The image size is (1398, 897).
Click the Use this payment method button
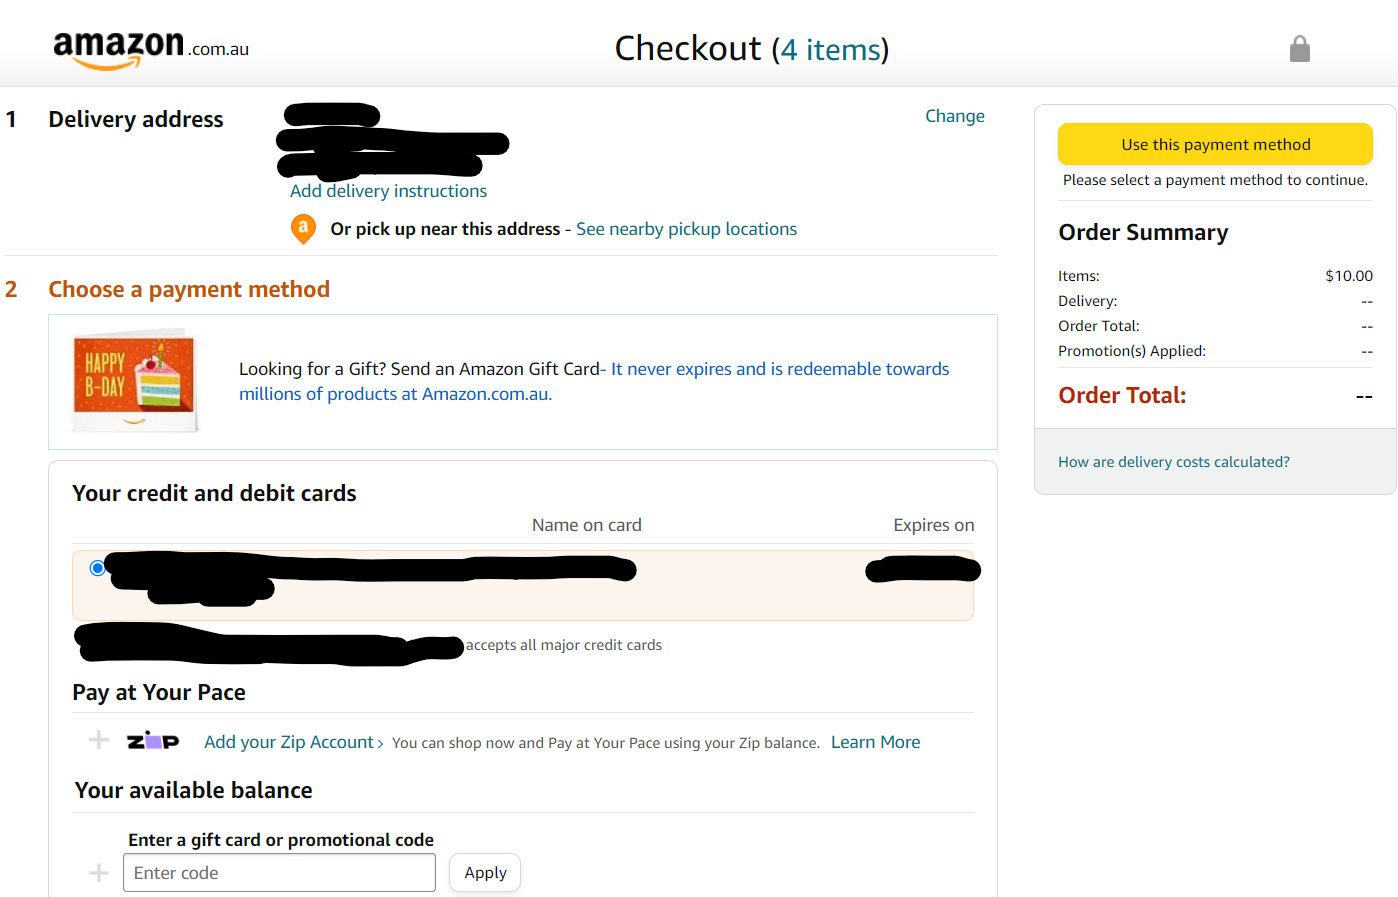pyautogui.click(x=1215, y=144)
